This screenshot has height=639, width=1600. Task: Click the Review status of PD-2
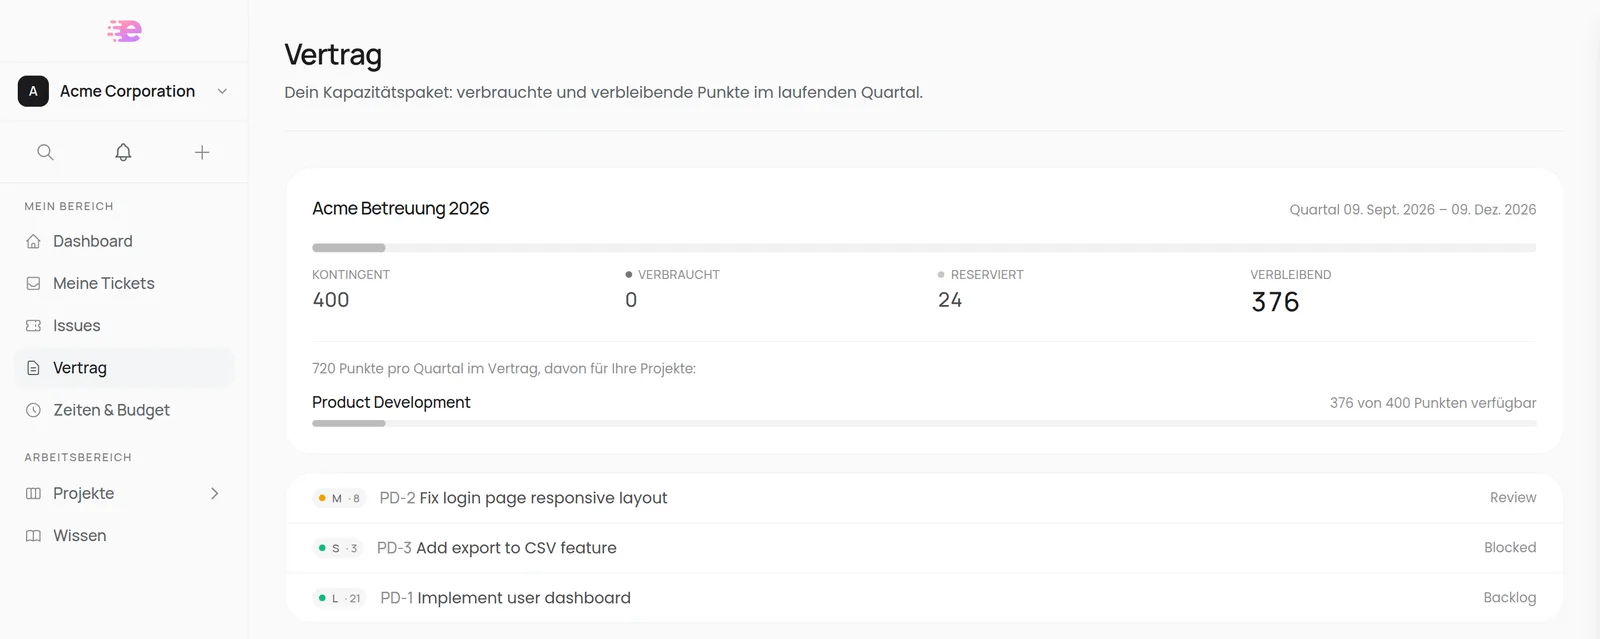coord(1513,498)
